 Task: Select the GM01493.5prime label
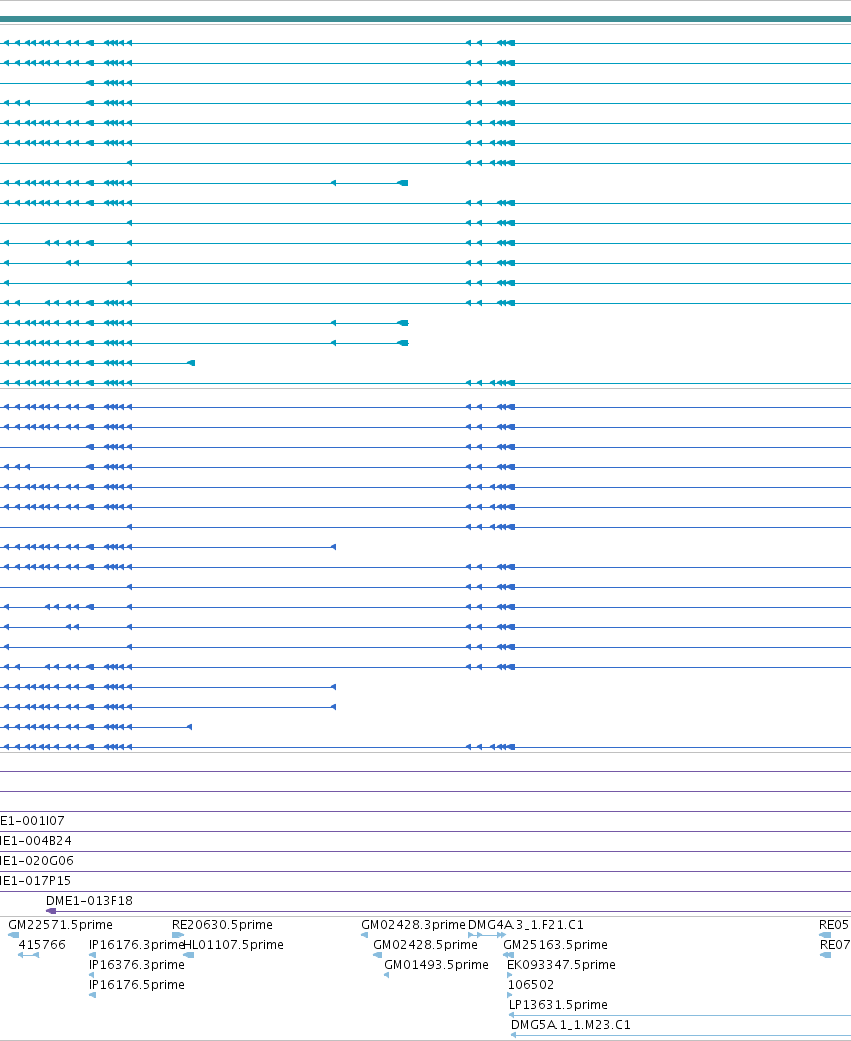click(x=436, y=964)
